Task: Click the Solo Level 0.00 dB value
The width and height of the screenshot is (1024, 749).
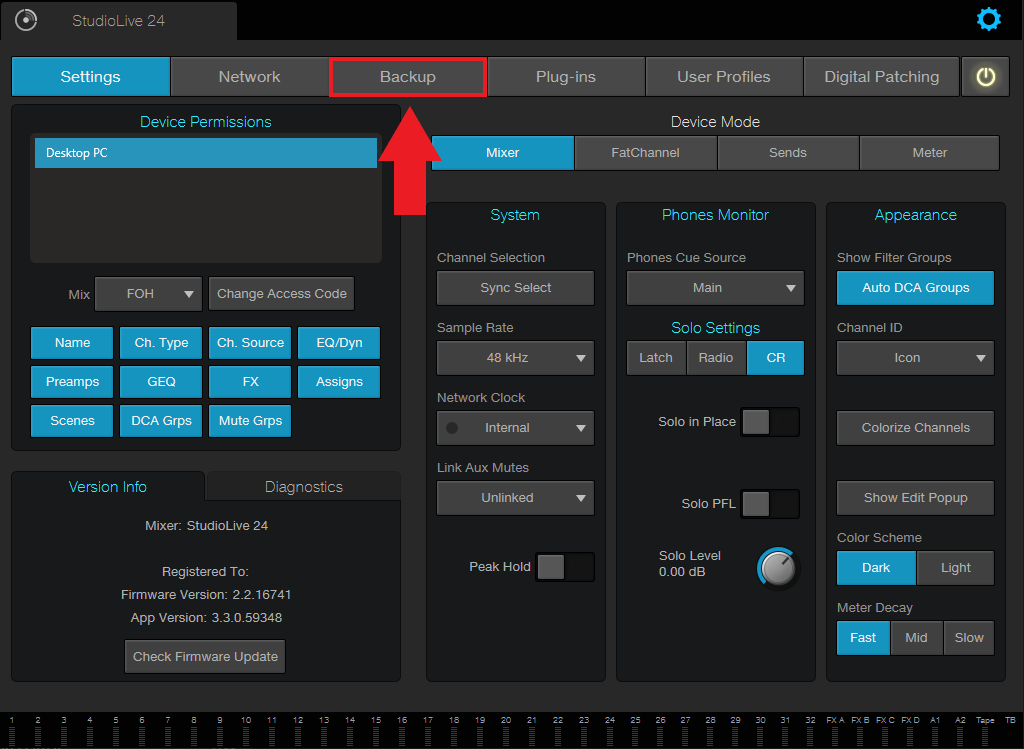Action: tap(682, 572)
